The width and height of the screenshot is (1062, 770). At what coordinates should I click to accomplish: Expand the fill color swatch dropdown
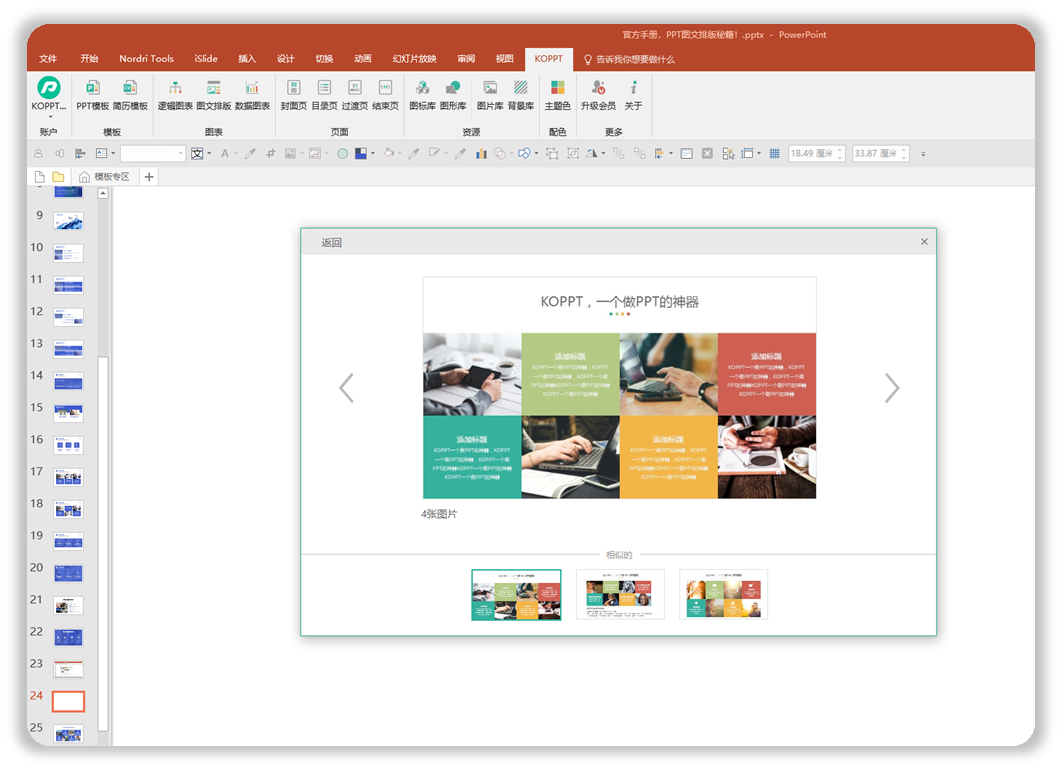tap(373, 154)
